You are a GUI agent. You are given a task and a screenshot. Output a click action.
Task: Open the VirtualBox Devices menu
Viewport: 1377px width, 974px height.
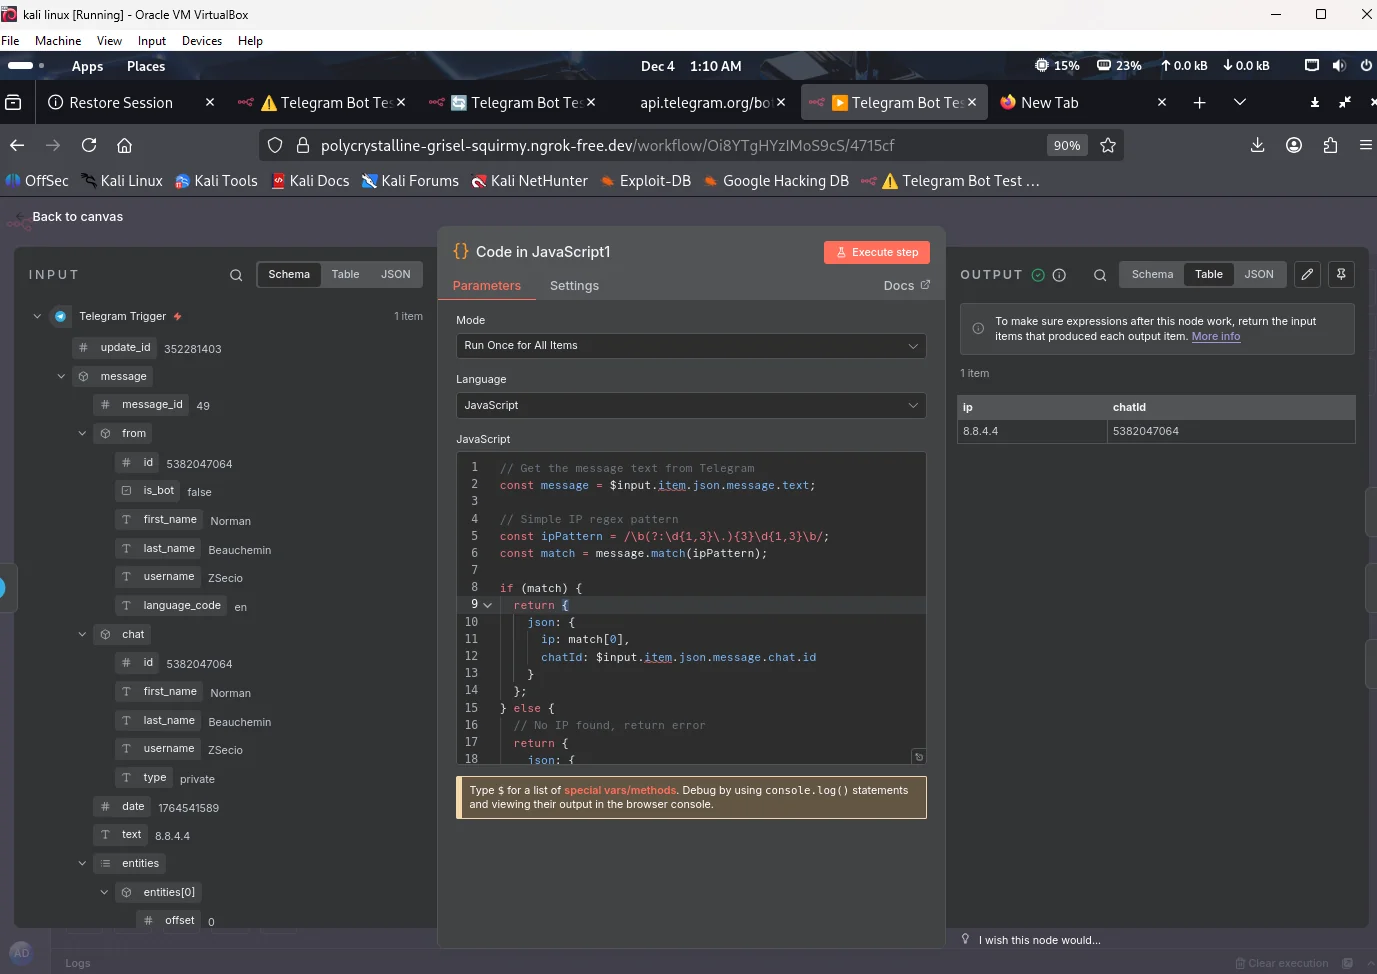(202, 41)
